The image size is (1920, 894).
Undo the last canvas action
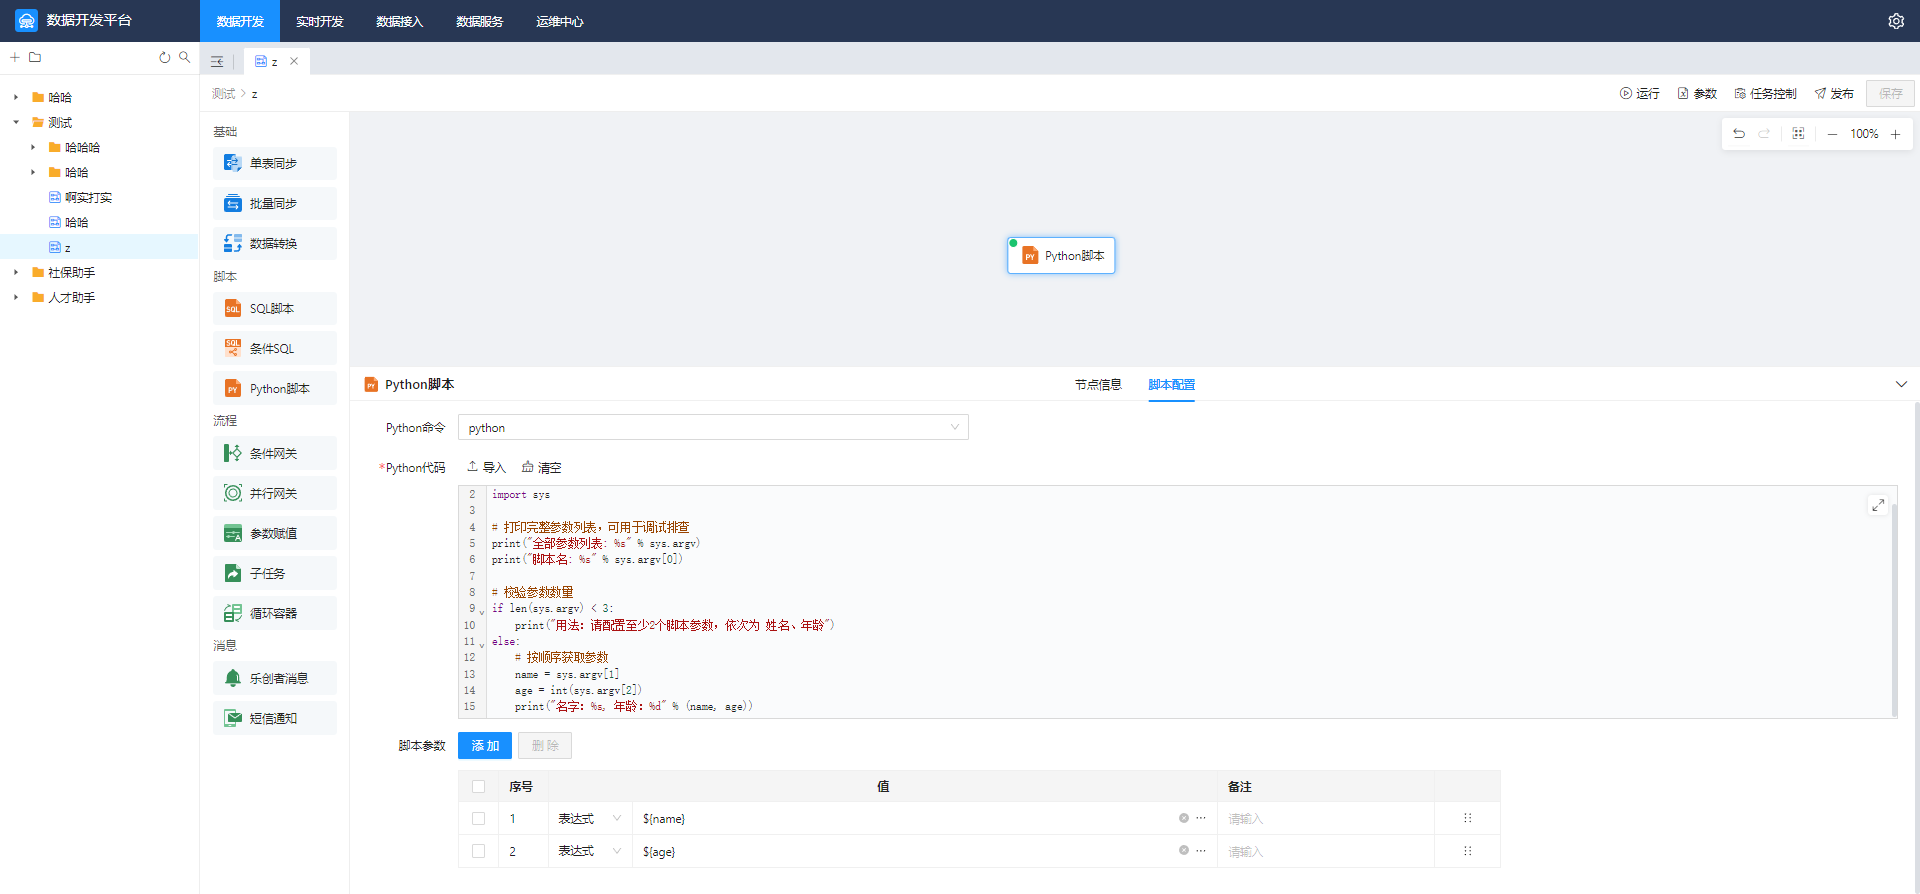(1739, 134)
